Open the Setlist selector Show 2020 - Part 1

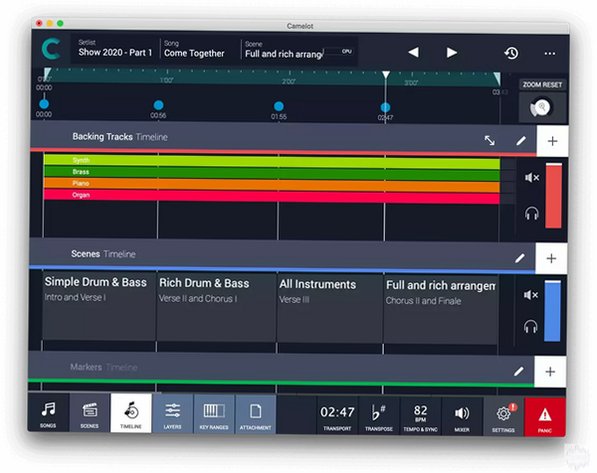[115, 48]
